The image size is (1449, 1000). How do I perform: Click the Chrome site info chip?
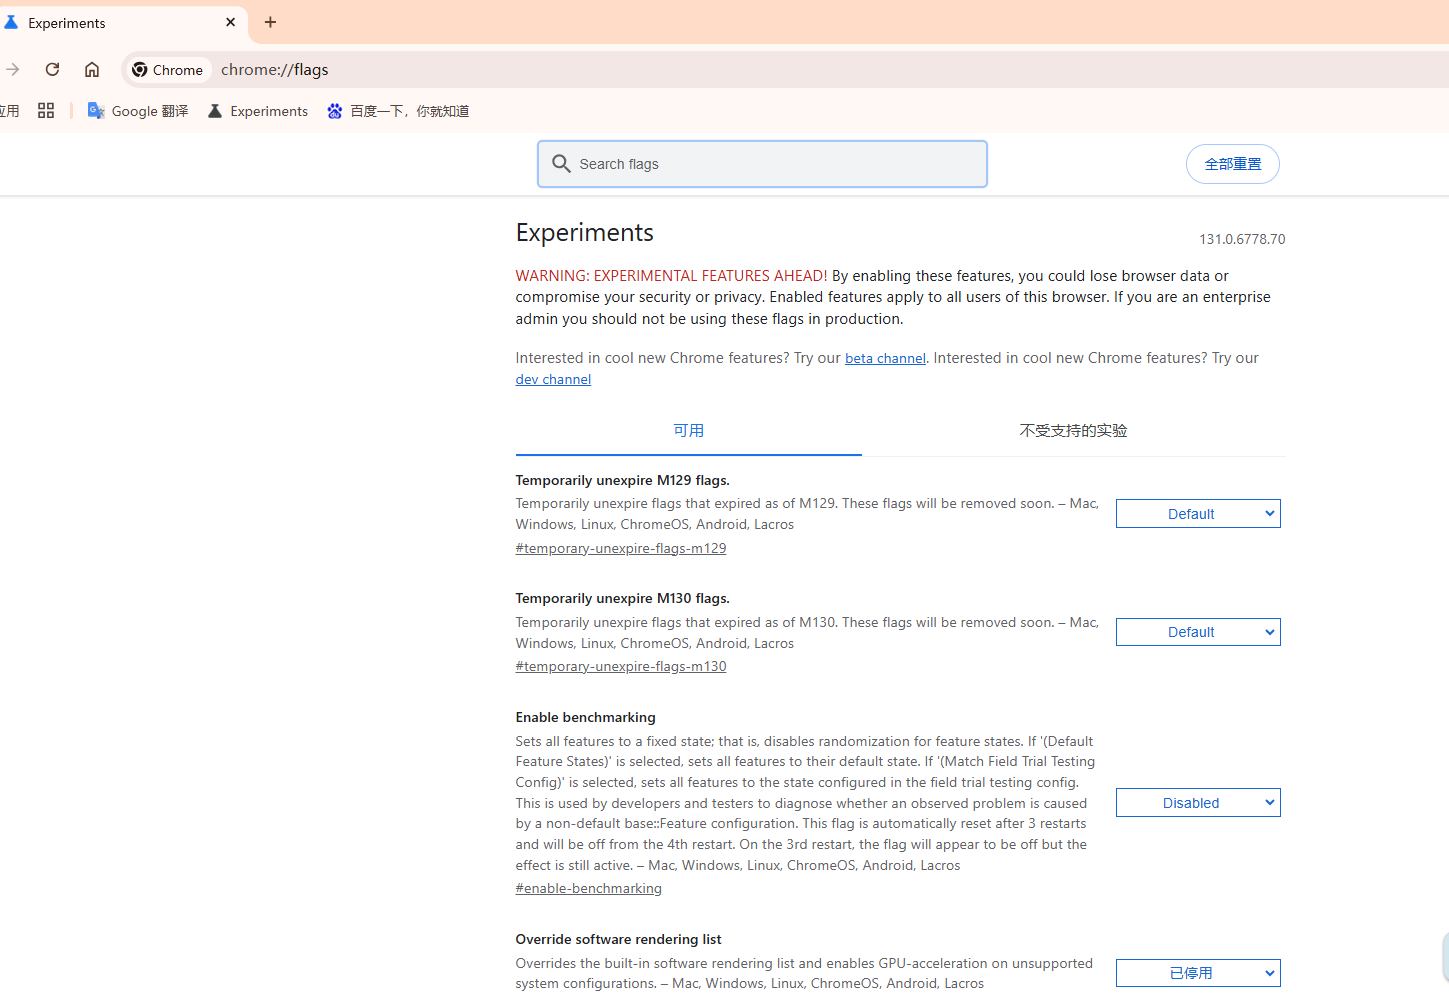coord(168,70)
